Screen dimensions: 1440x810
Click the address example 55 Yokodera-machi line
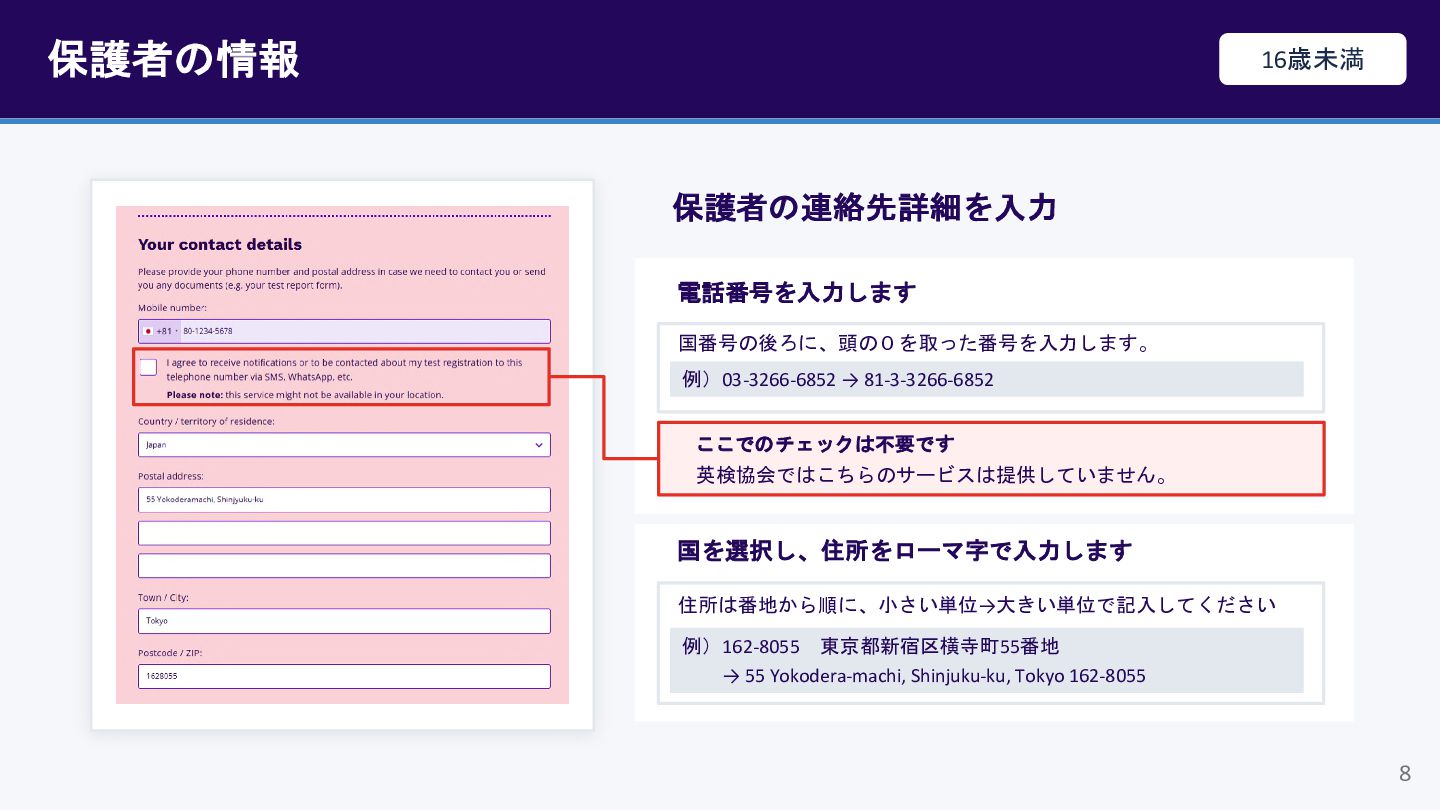tap(934, 676)
